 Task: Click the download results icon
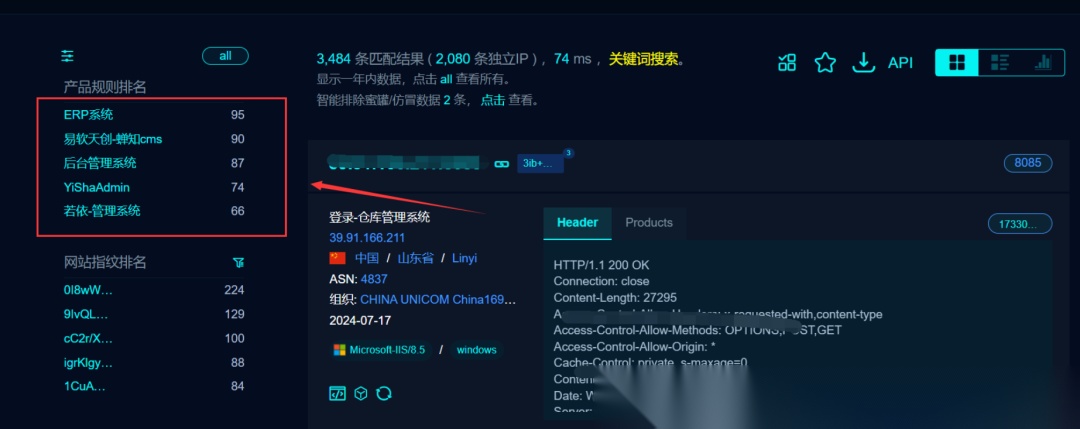tap(863, 63)
